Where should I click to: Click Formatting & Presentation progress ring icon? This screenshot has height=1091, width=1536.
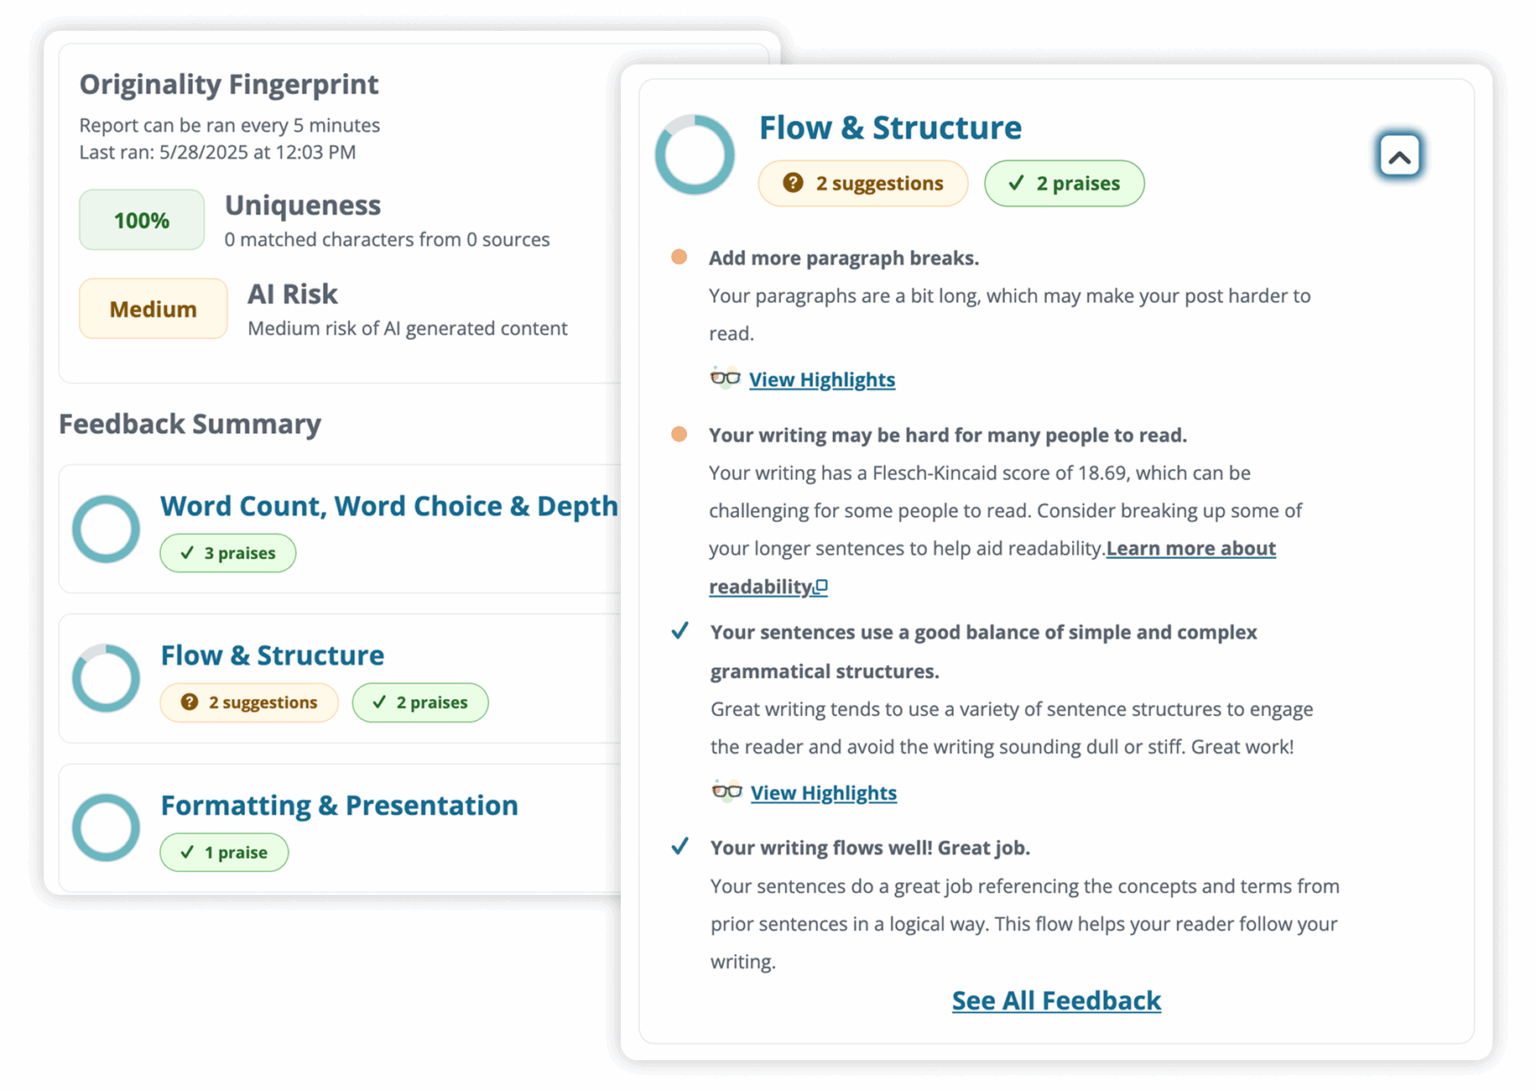click(106, 827)
